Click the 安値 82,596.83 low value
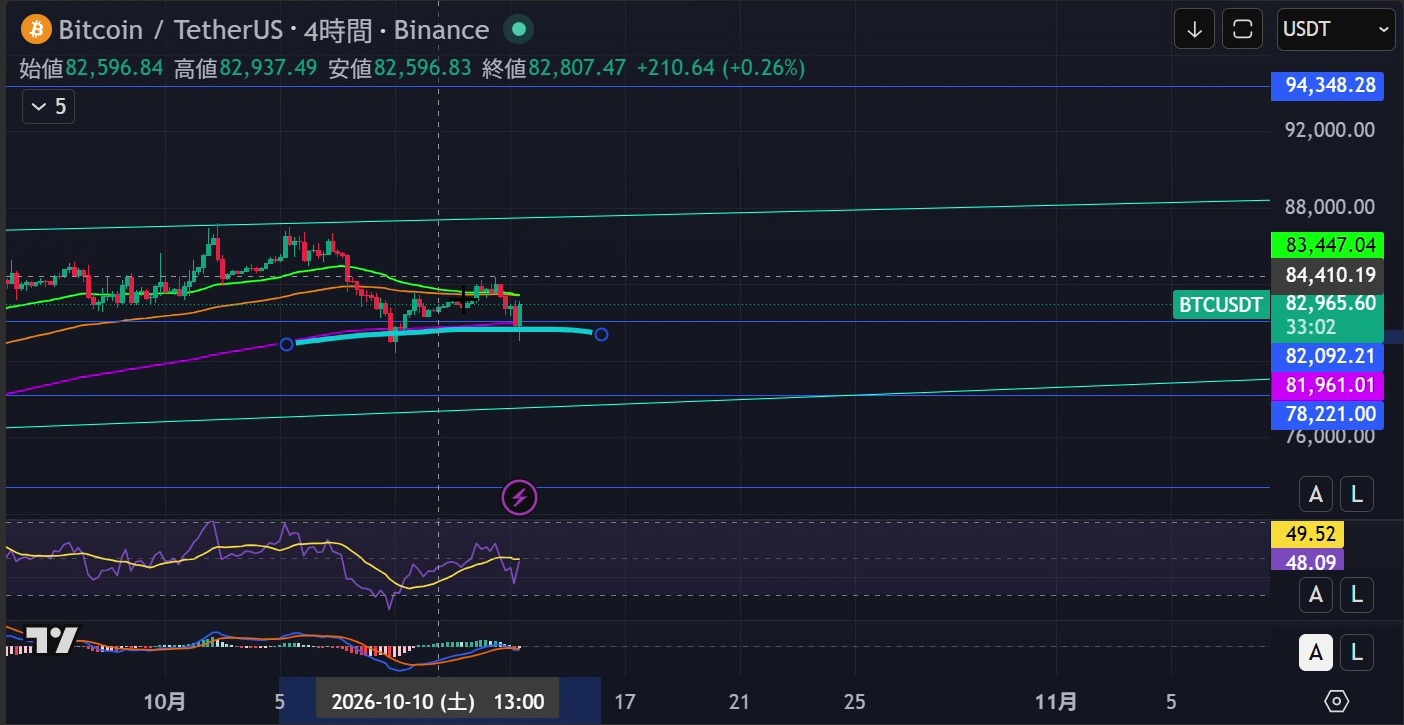Image resolution: width=1404 pixels, height=725 pixels. (x=399, y=68)
